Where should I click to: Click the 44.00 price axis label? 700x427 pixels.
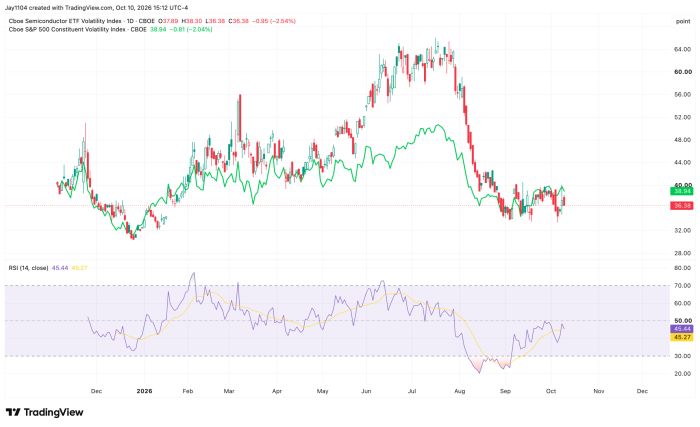pyautogui.click(x=683, y=163)
